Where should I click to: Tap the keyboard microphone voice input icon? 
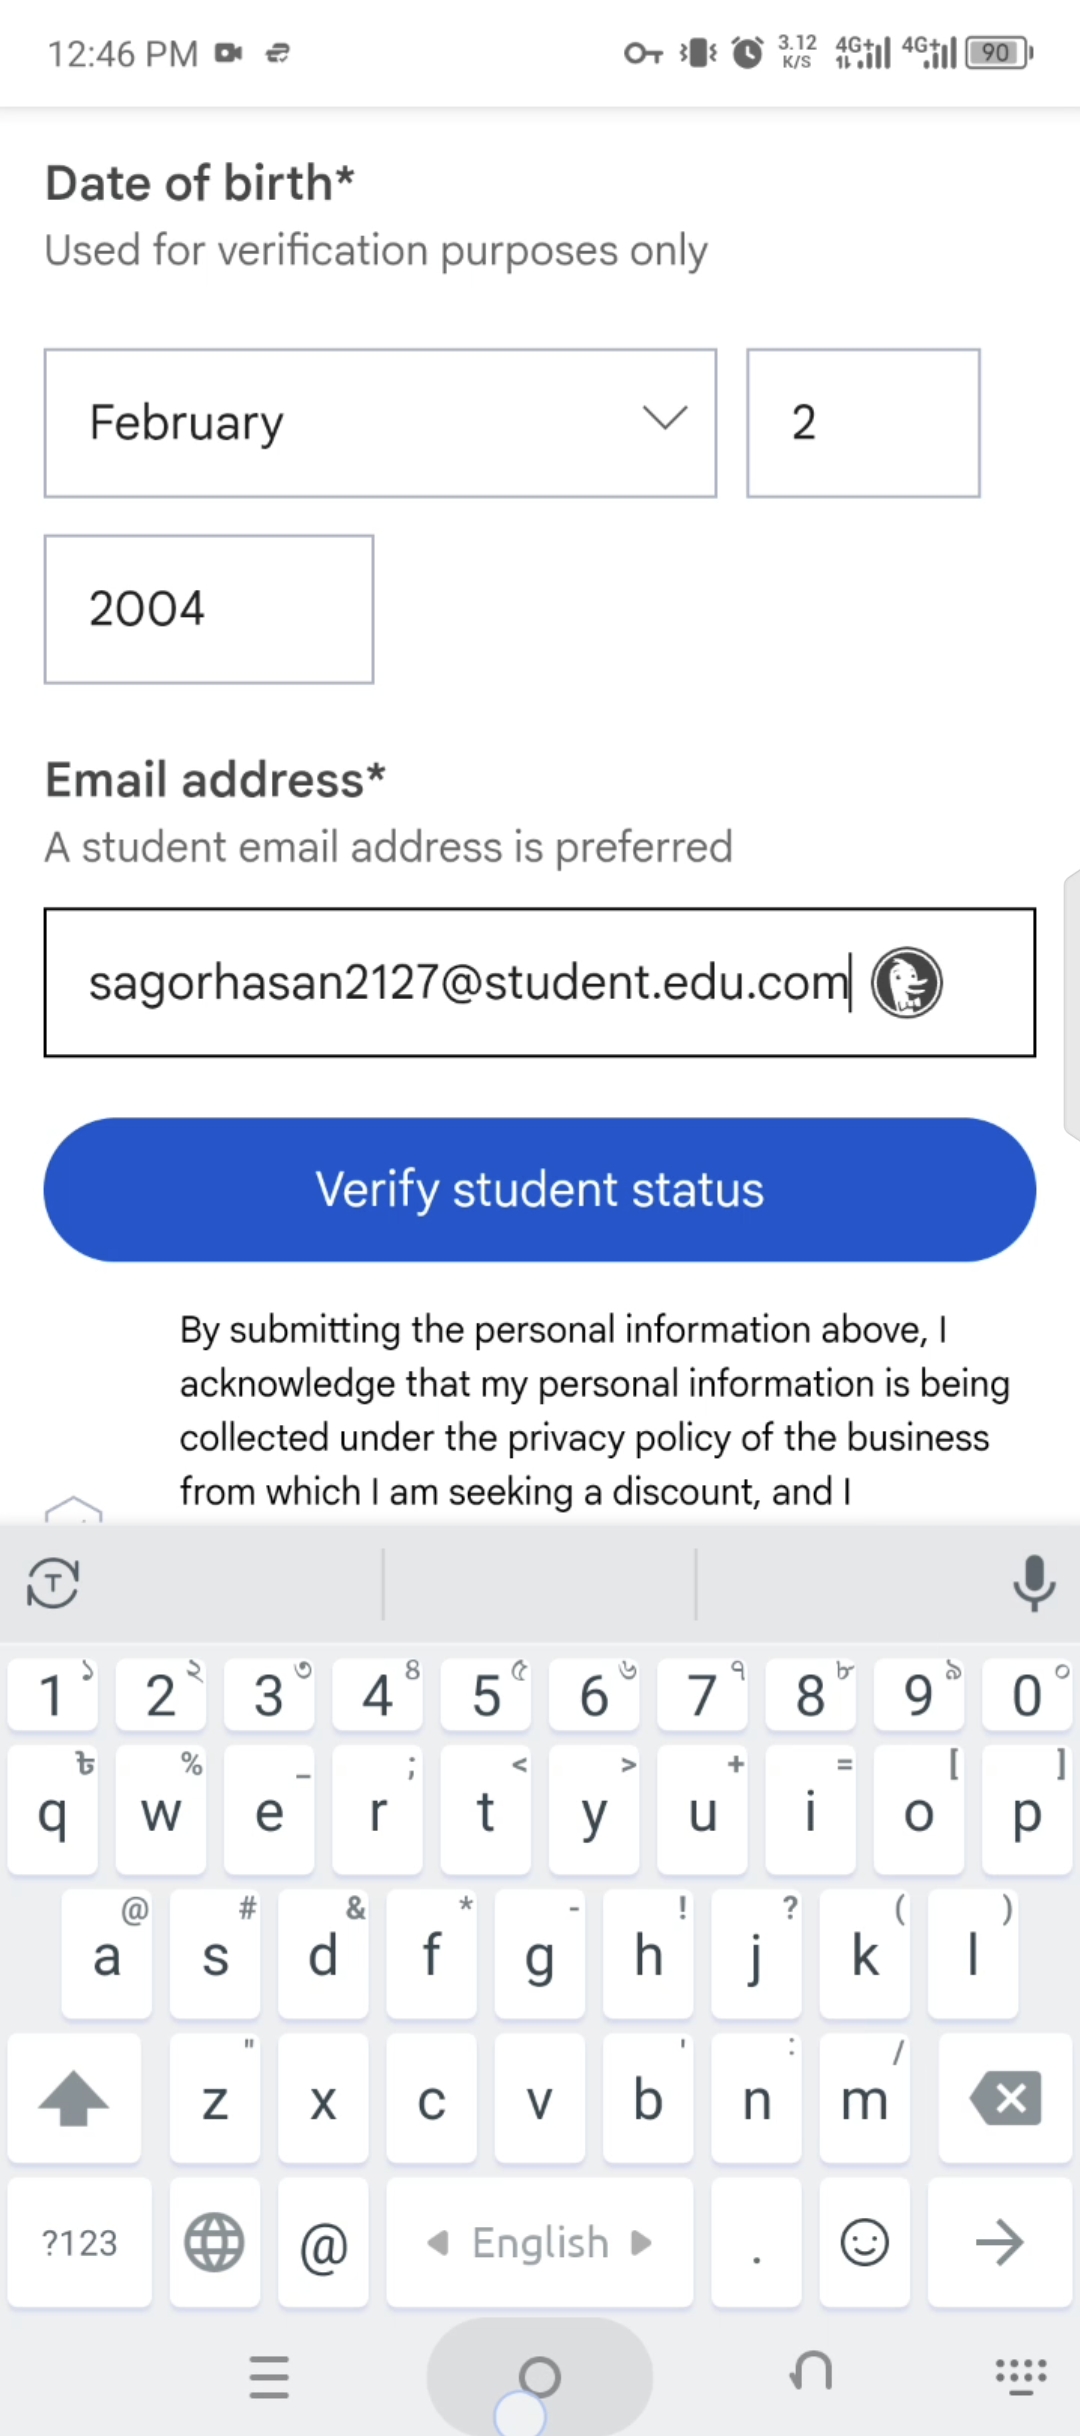1033,1583
